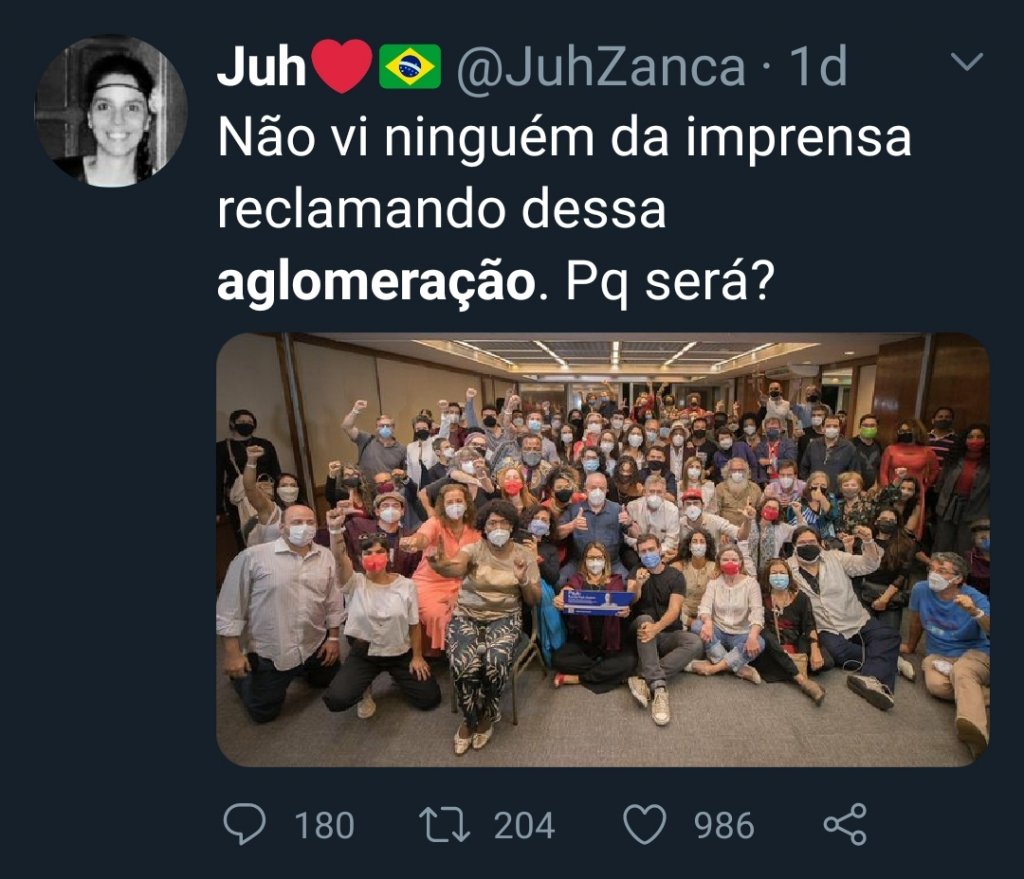Click the red heart emoji beside Juh
The height and width of the screenshot is (879, 1024).
point(342,66)
